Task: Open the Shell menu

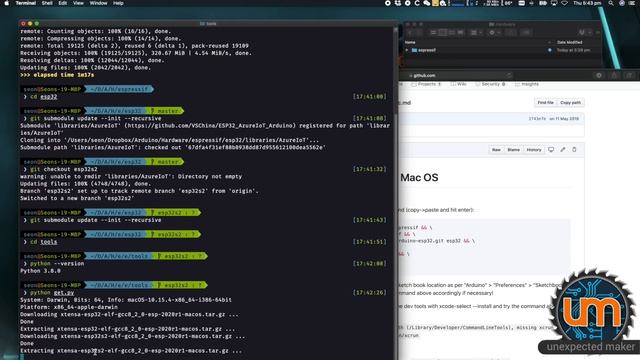Action: [47, 3]
